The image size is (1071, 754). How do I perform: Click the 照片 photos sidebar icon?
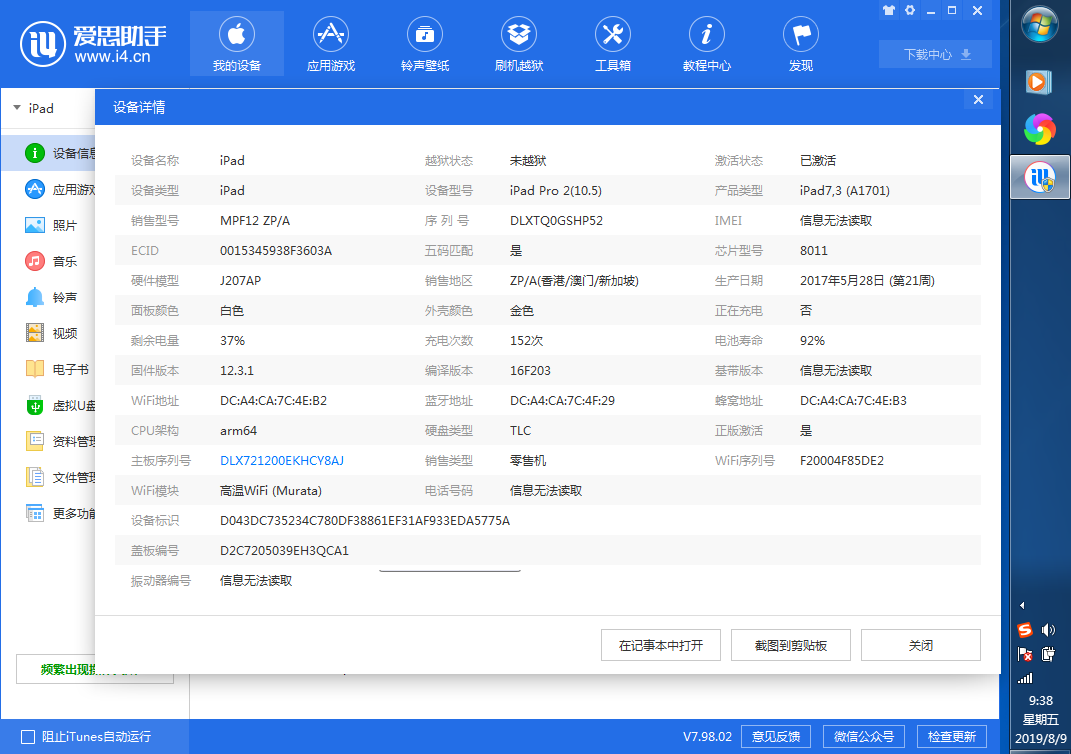click(x=35, y=225)
